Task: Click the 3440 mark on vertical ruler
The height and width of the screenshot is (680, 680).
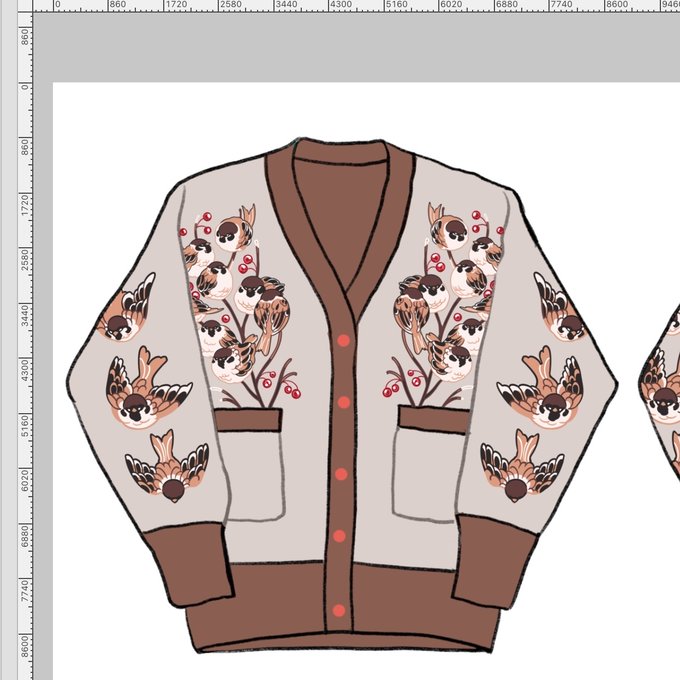Action: 25,316
